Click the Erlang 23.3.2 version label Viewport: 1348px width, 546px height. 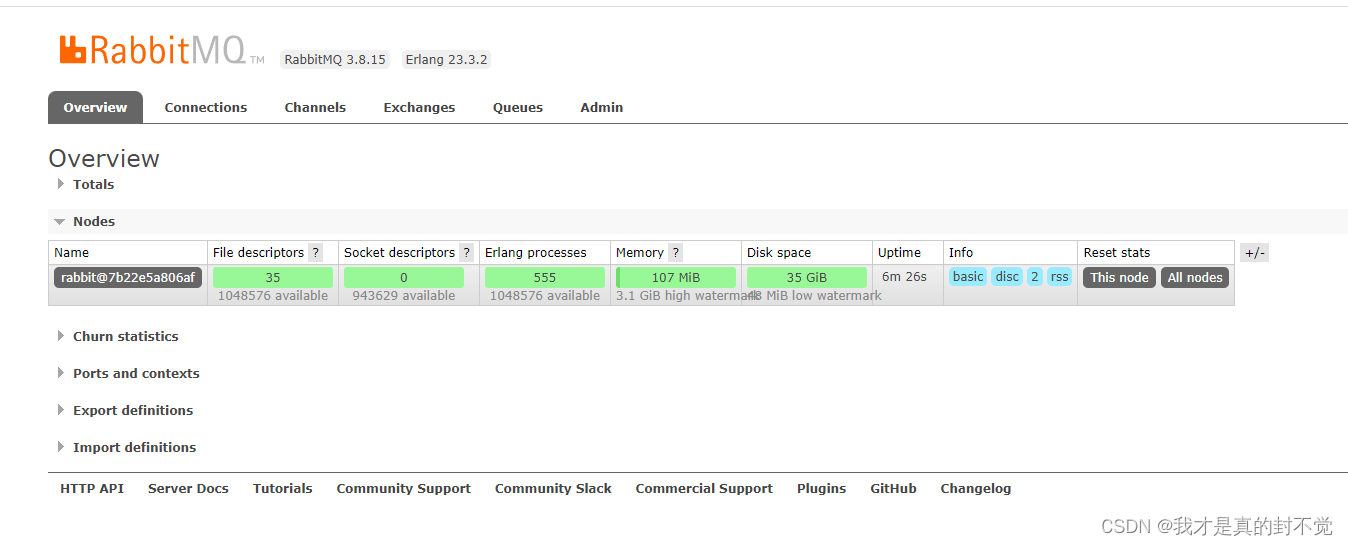point(446,60)
